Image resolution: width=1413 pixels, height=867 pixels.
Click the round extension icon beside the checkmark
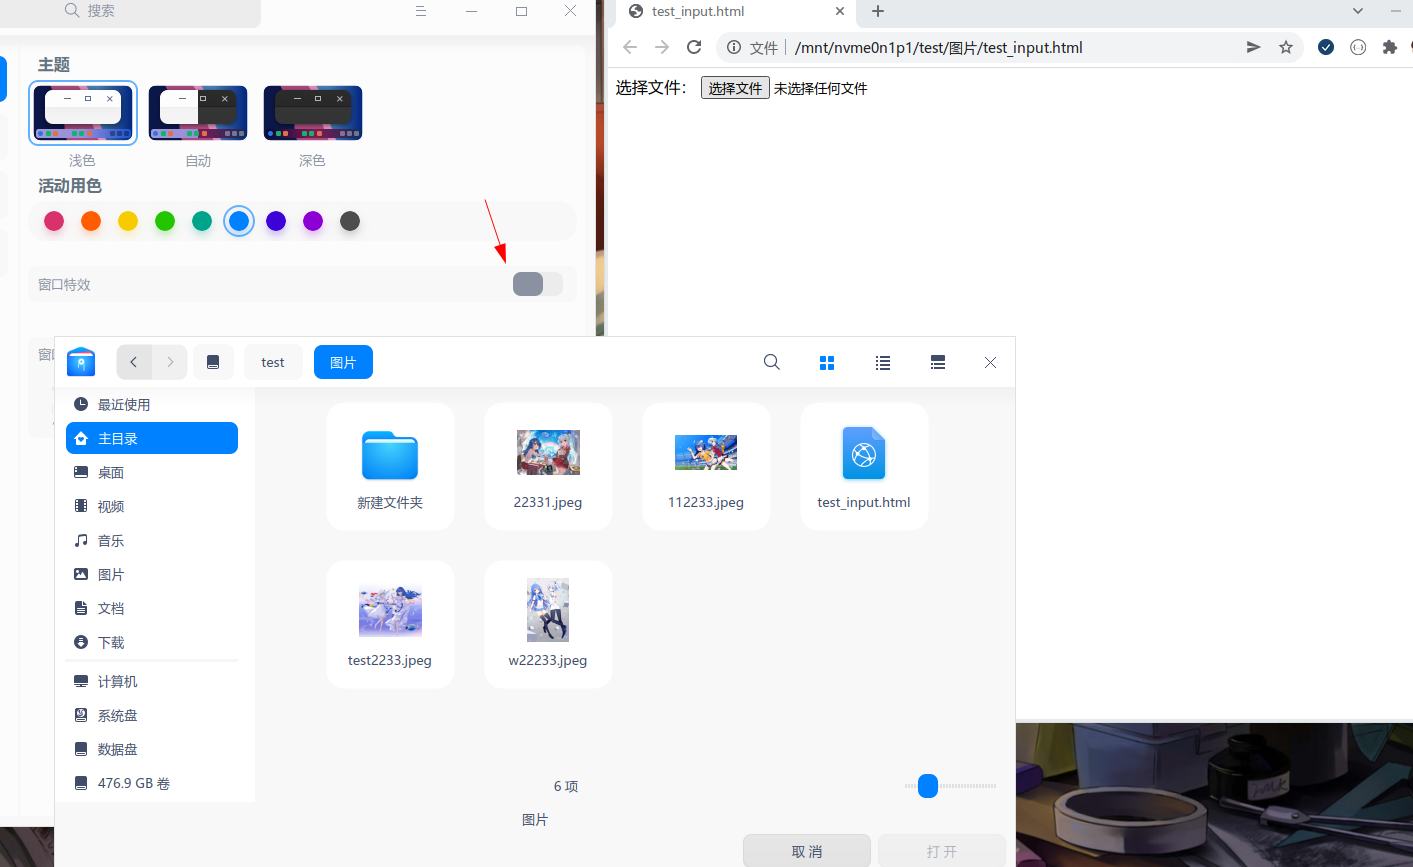[1358, 47]
